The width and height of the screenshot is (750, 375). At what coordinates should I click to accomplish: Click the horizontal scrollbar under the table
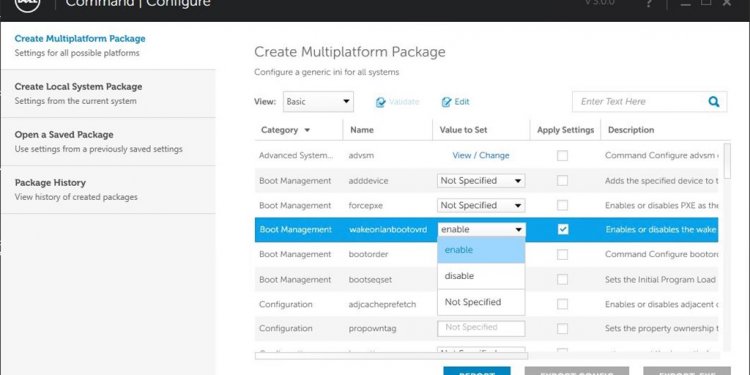391,356
